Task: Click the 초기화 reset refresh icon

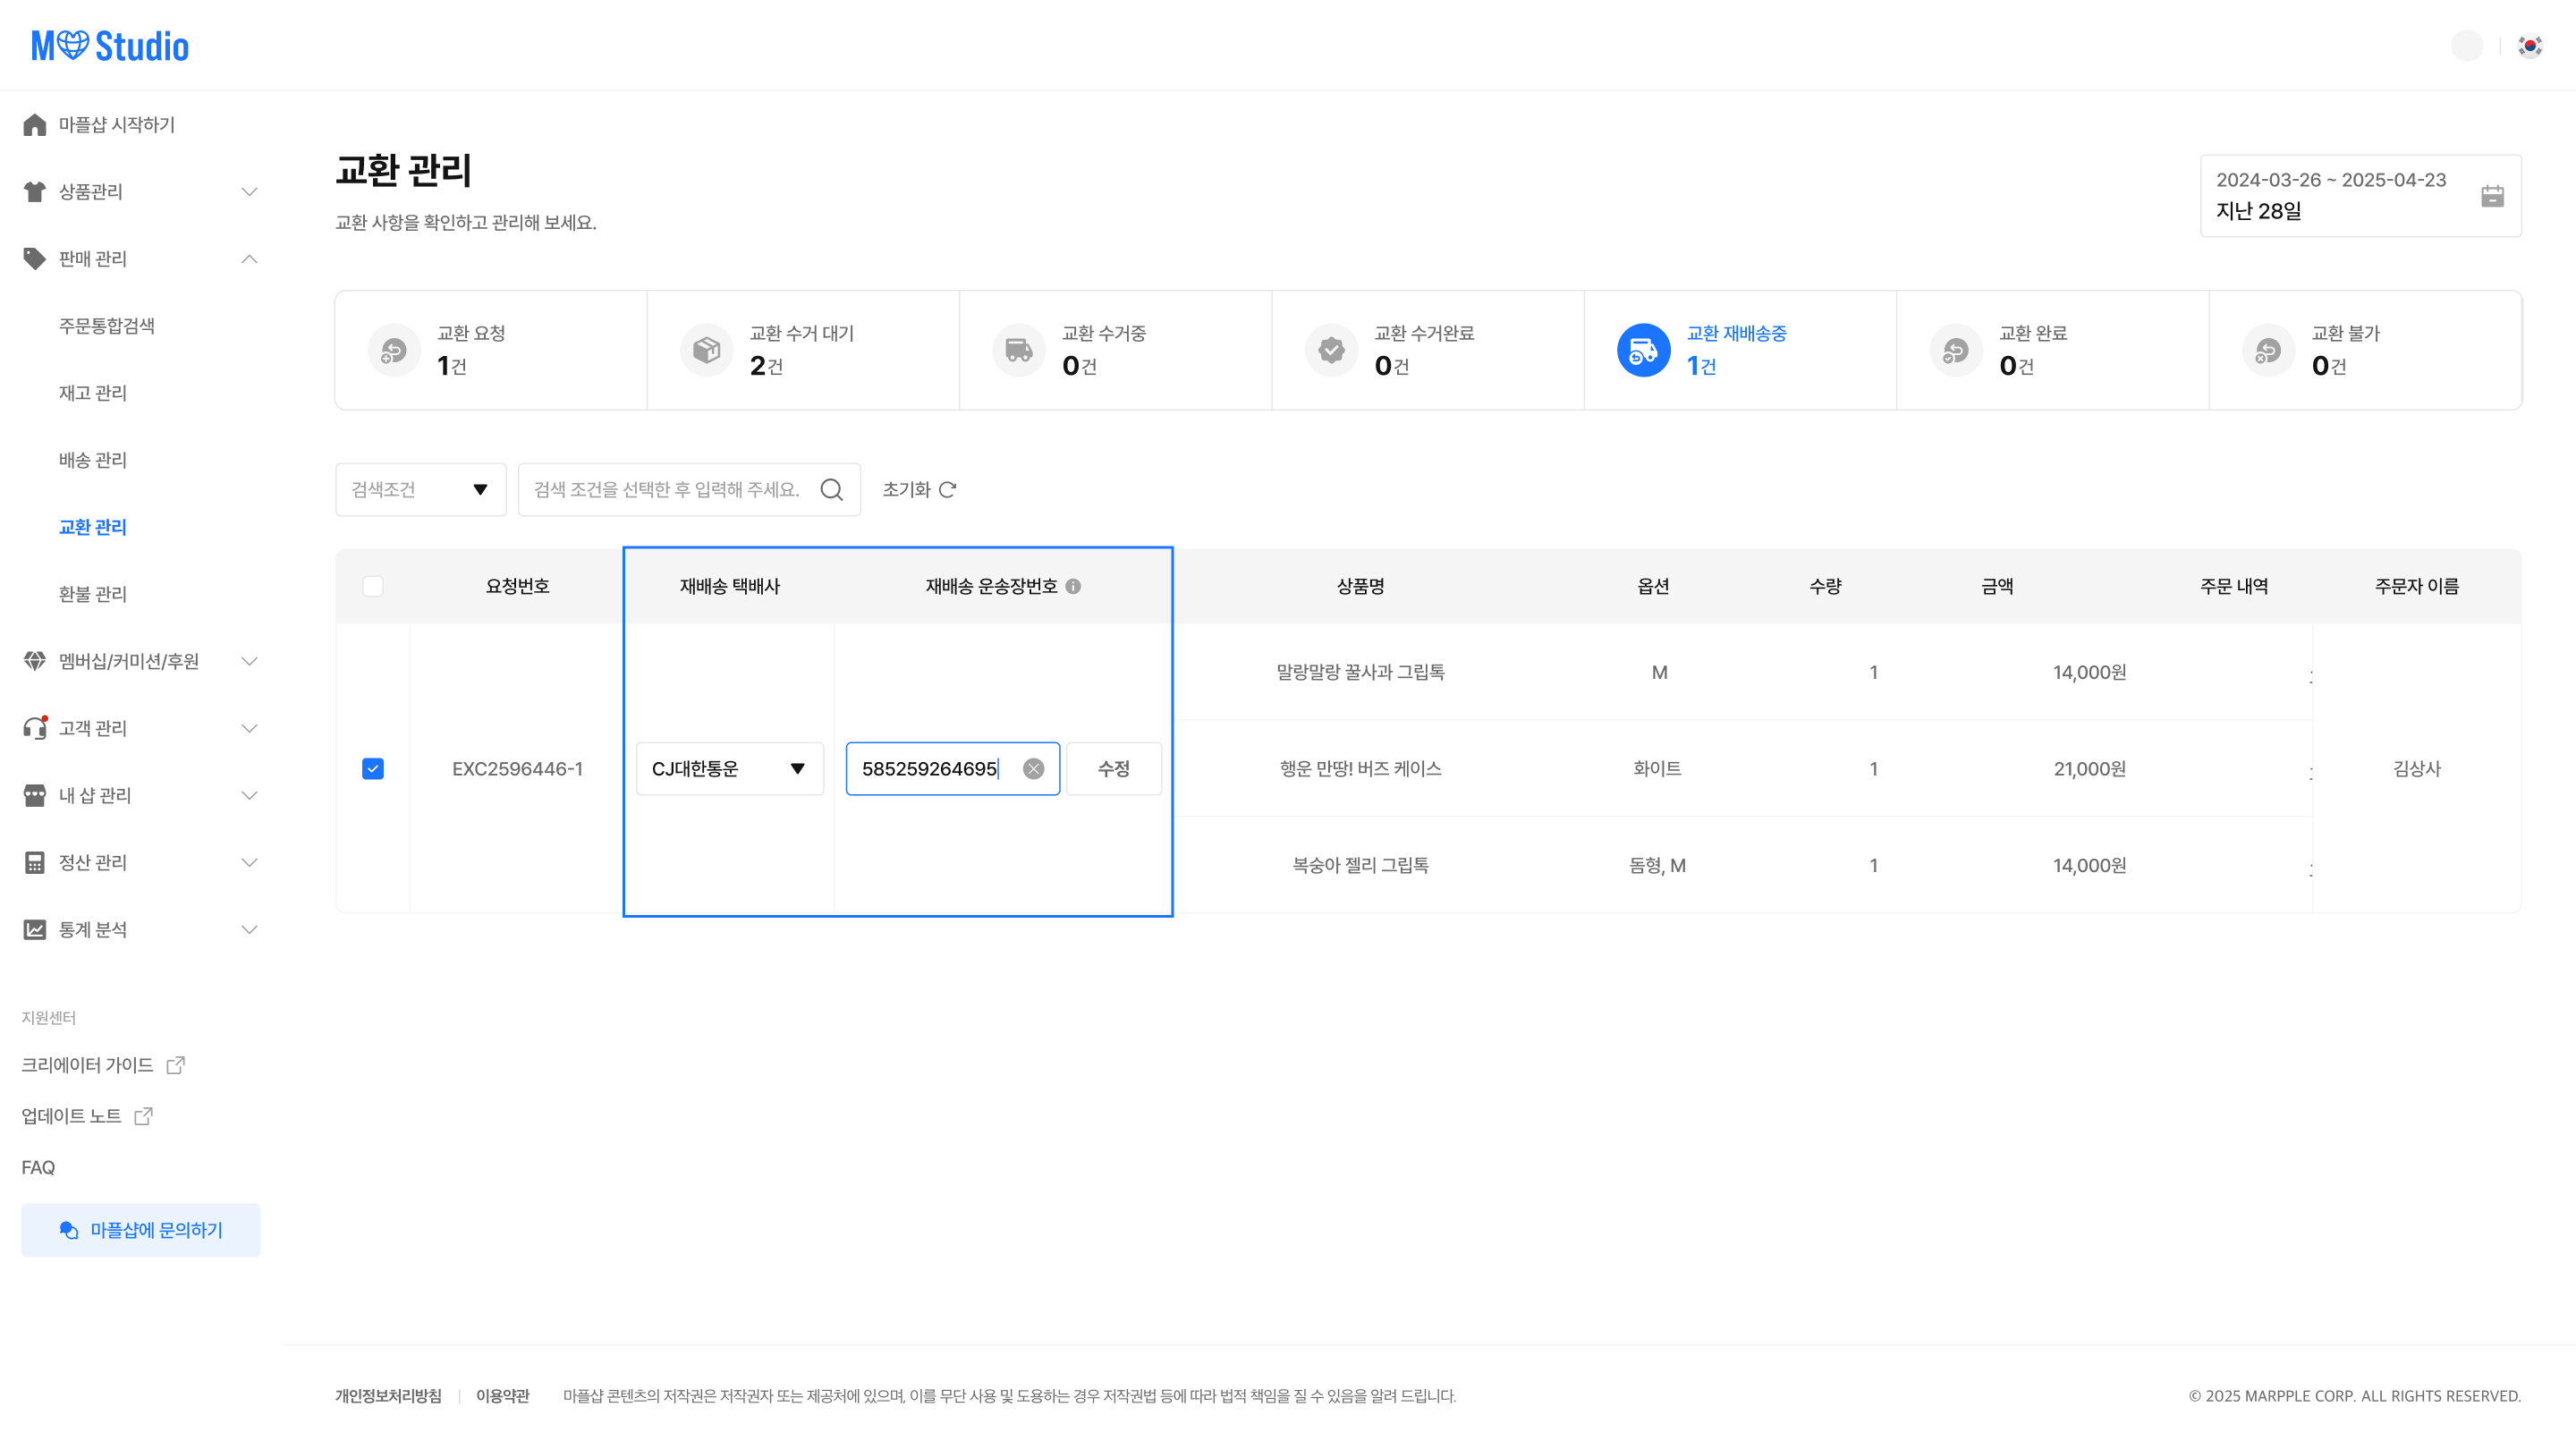Action: (x=948, y=489)
